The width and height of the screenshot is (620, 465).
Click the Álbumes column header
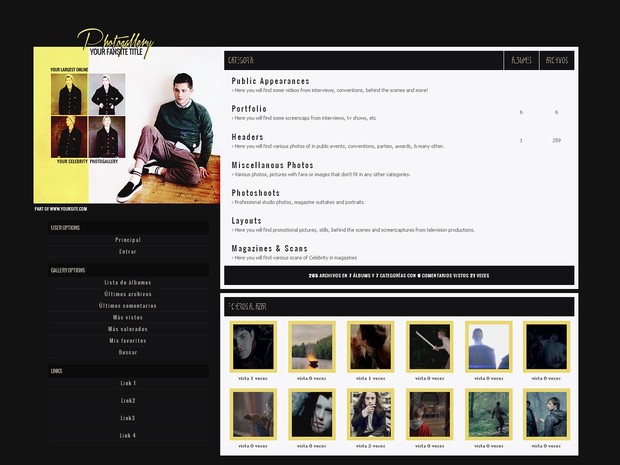521,60
